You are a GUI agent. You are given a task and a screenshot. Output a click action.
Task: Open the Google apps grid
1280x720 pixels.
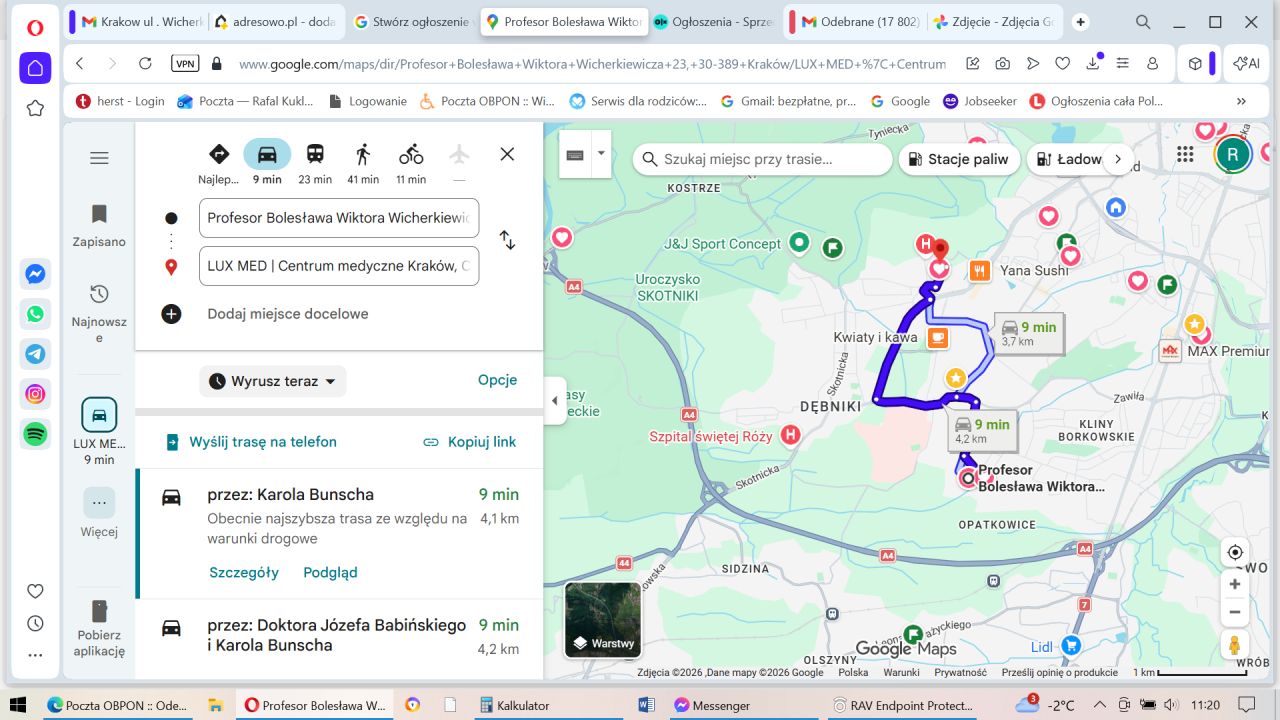click(1185, 155)
